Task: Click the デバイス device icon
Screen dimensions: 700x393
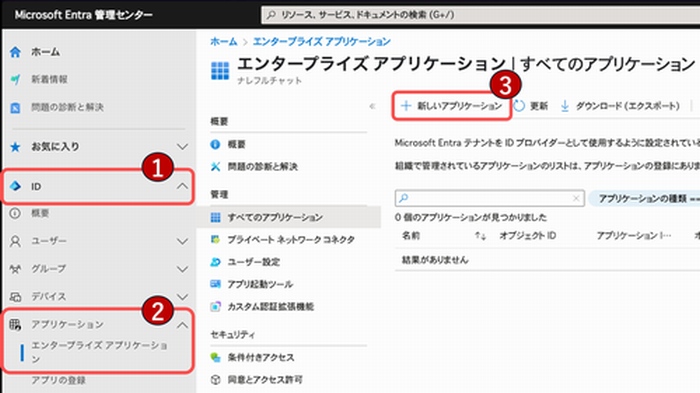Action: point(15,297)
